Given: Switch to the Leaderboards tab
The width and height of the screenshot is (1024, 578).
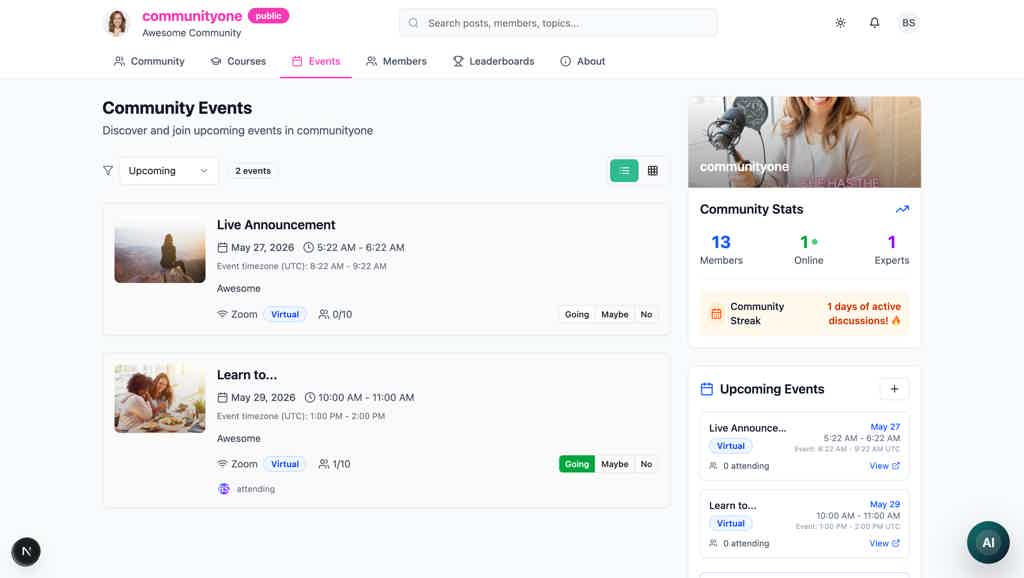Looking at the screenshot, I should coord(493,61).
